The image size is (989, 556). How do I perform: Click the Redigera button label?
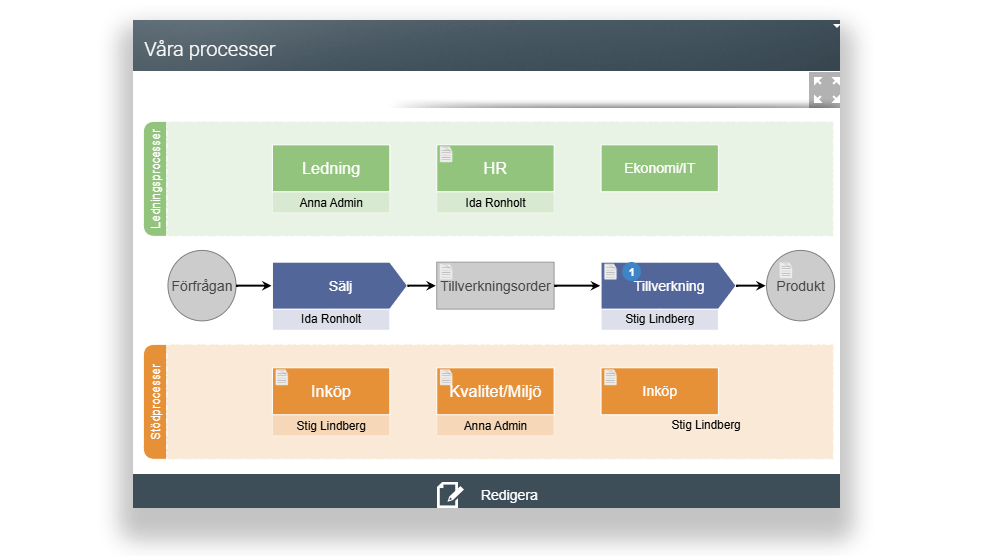tap(509, 495)
